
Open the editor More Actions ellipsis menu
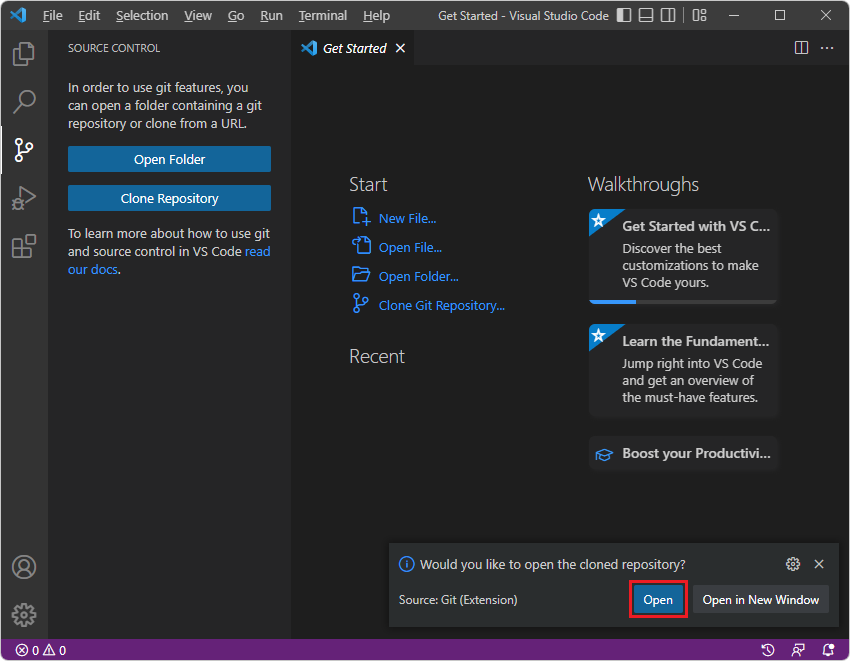tap(827, 48)
